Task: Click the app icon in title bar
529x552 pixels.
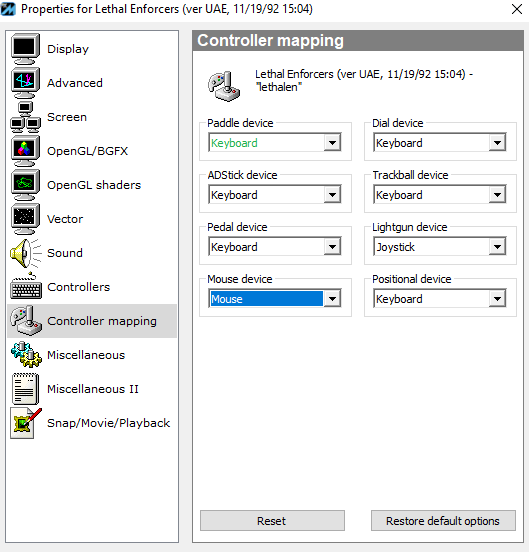Action: click(8, 9)
